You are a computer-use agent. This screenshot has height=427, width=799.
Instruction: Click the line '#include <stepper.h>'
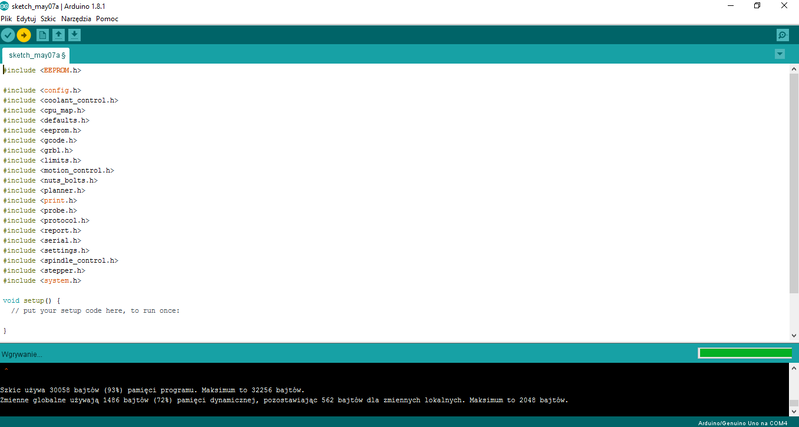(x=44, y=271)
